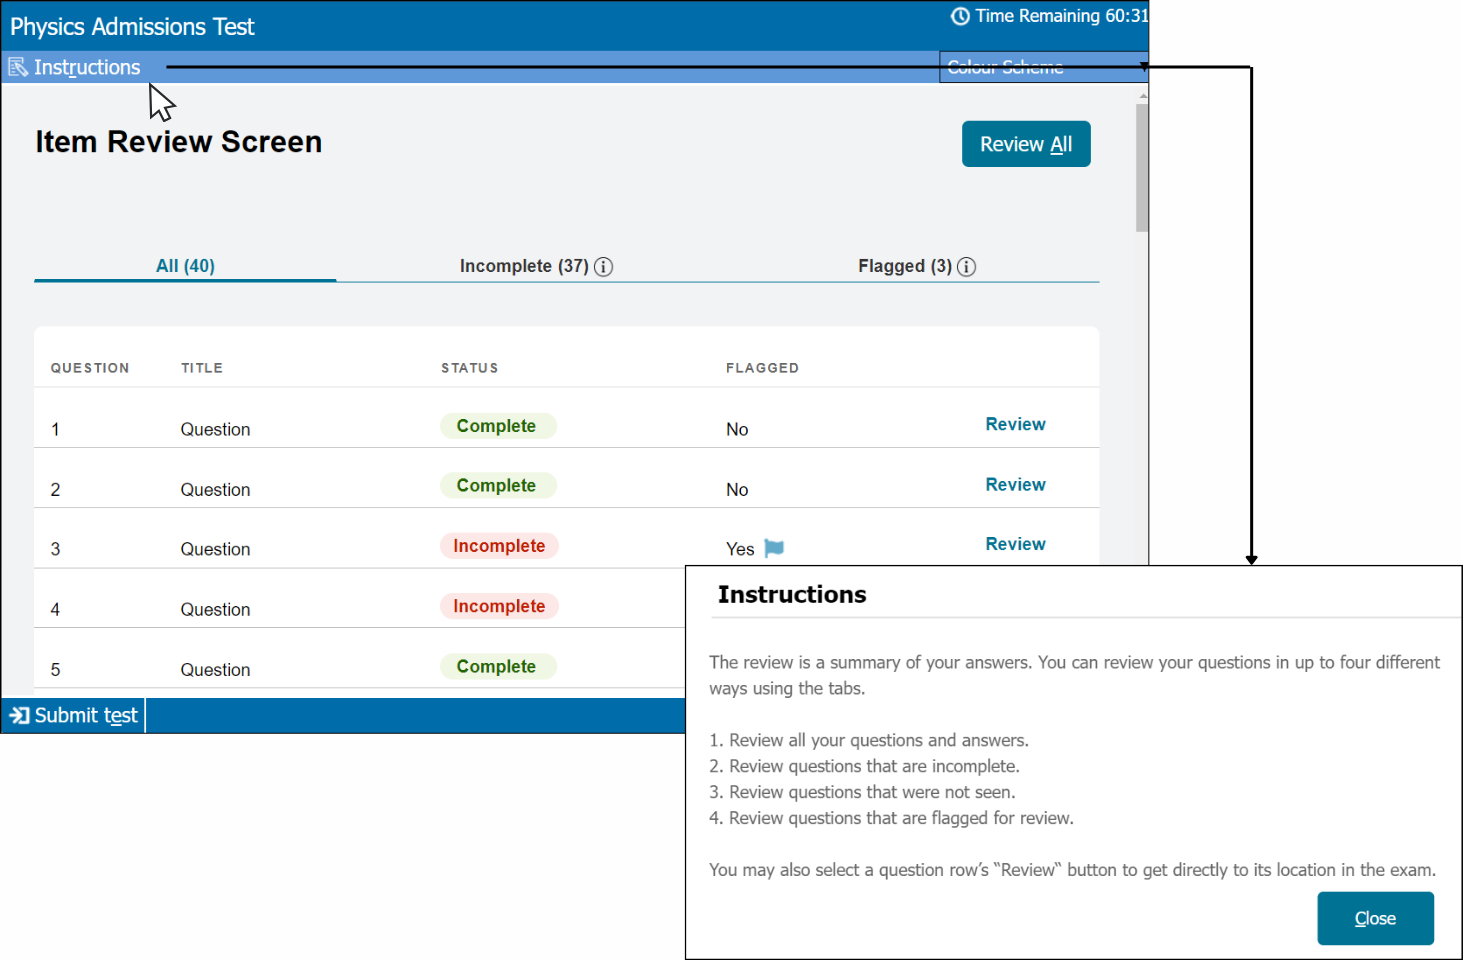Open the Instructions panel via its document icon
This screenshot has width=1463, height=960.
[x=16, y=66]
